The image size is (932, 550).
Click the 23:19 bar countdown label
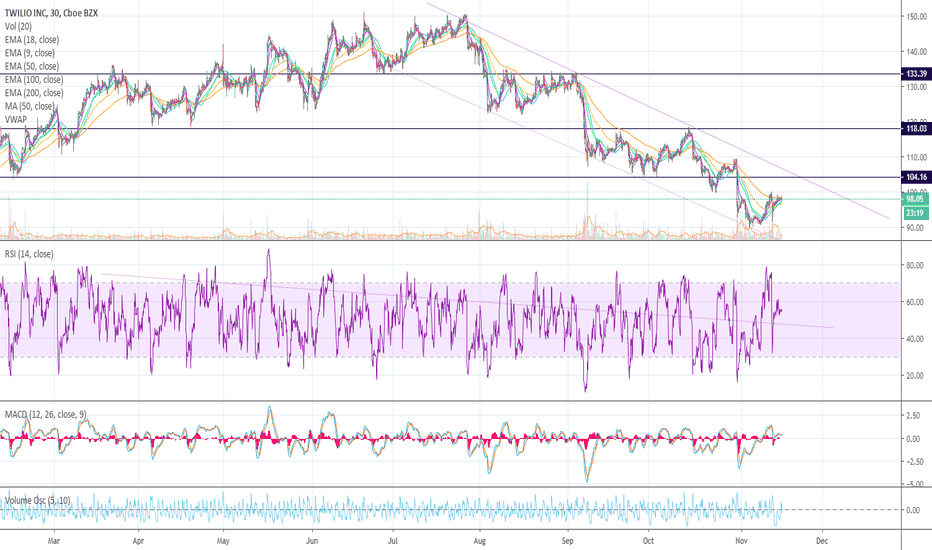click(915, 213)
